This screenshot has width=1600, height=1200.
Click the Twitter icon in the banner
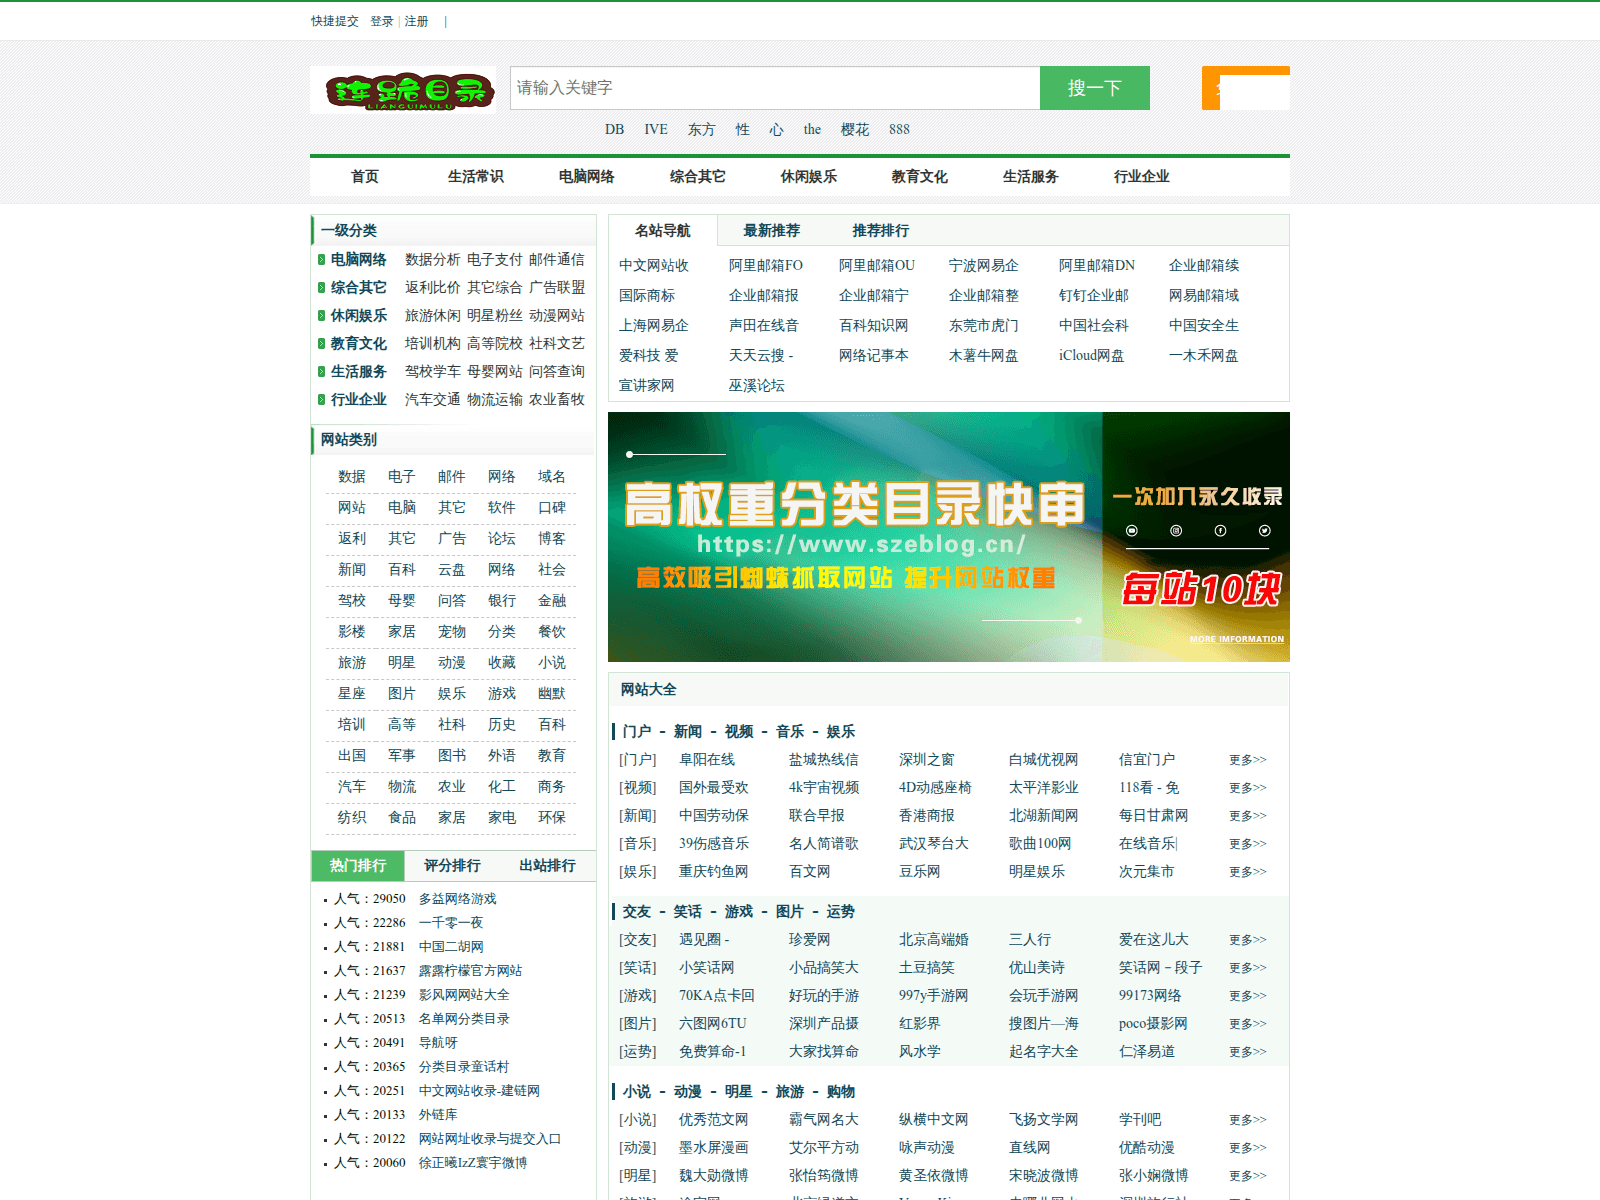click(x=1264, y=531)
